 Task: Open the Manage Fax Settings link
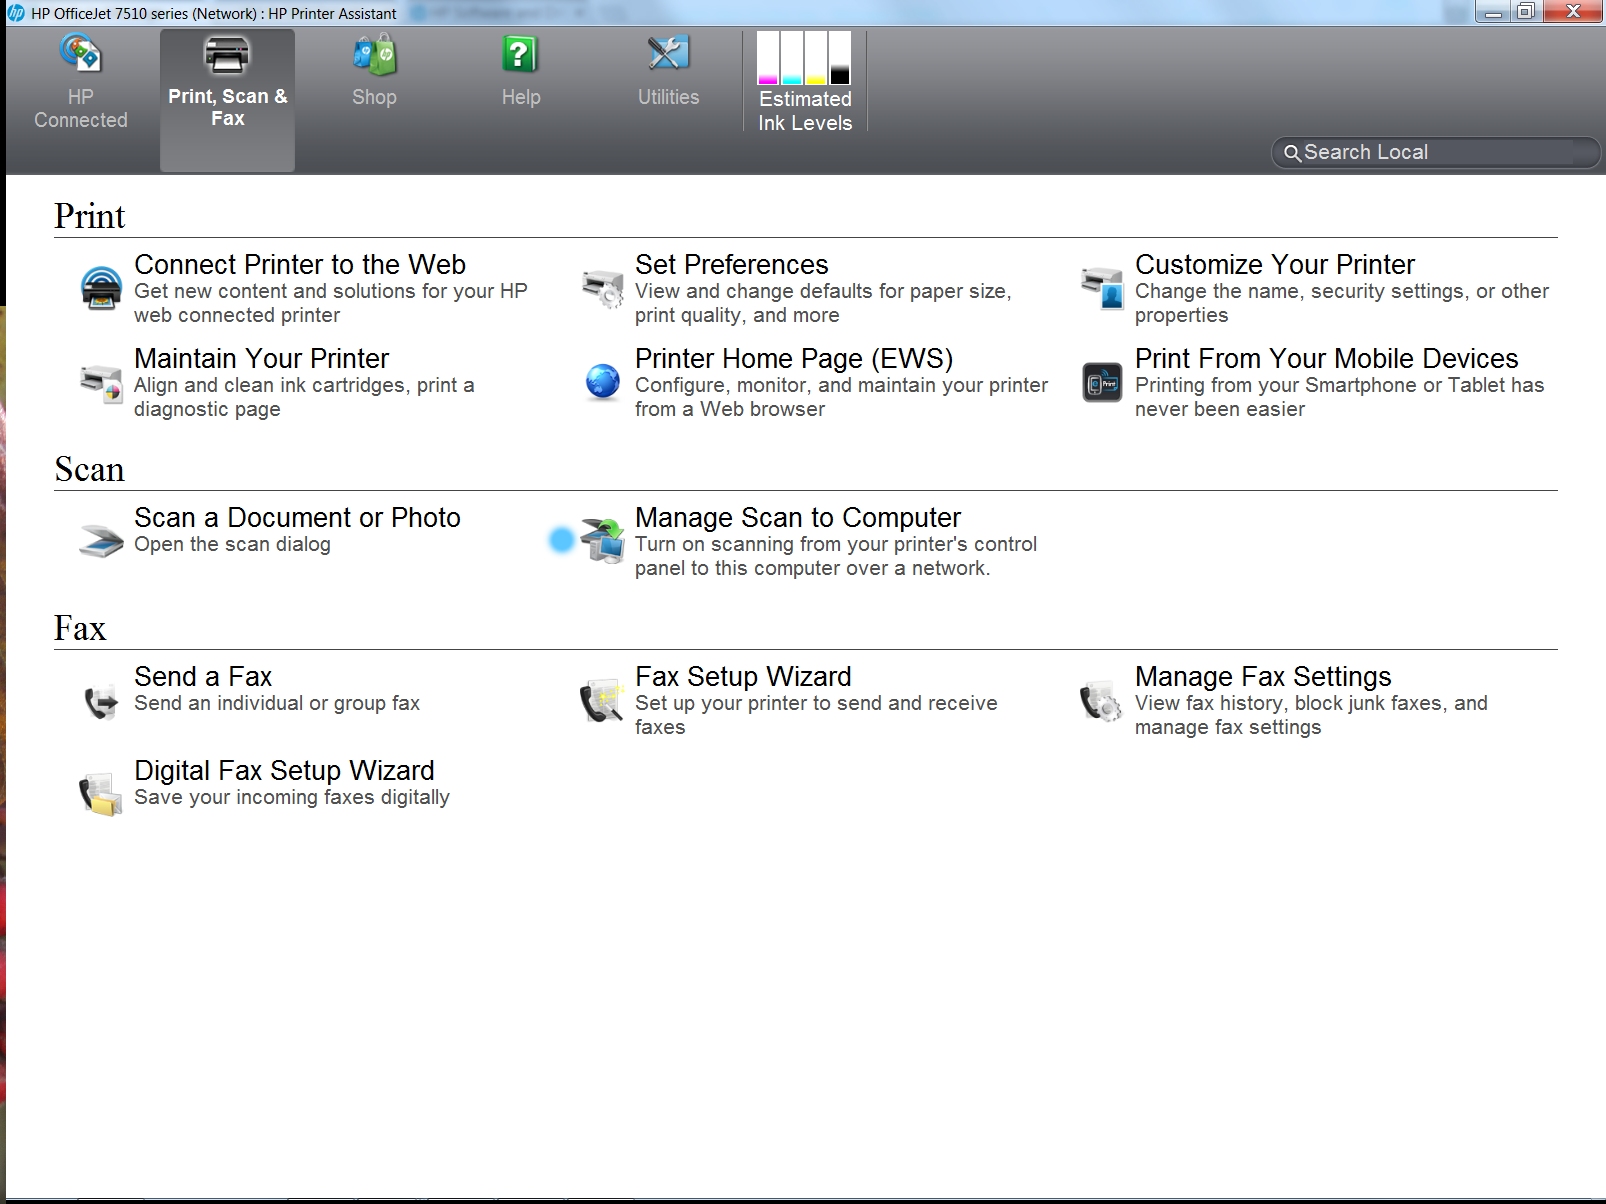click(1262, 677)
